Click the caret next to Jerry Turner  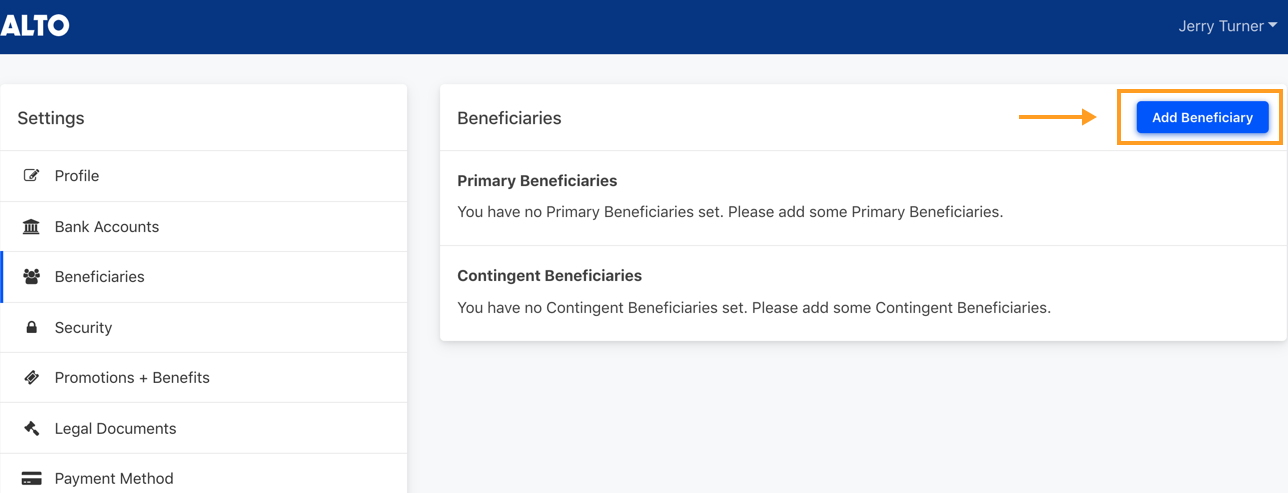tap(1273, 26)
